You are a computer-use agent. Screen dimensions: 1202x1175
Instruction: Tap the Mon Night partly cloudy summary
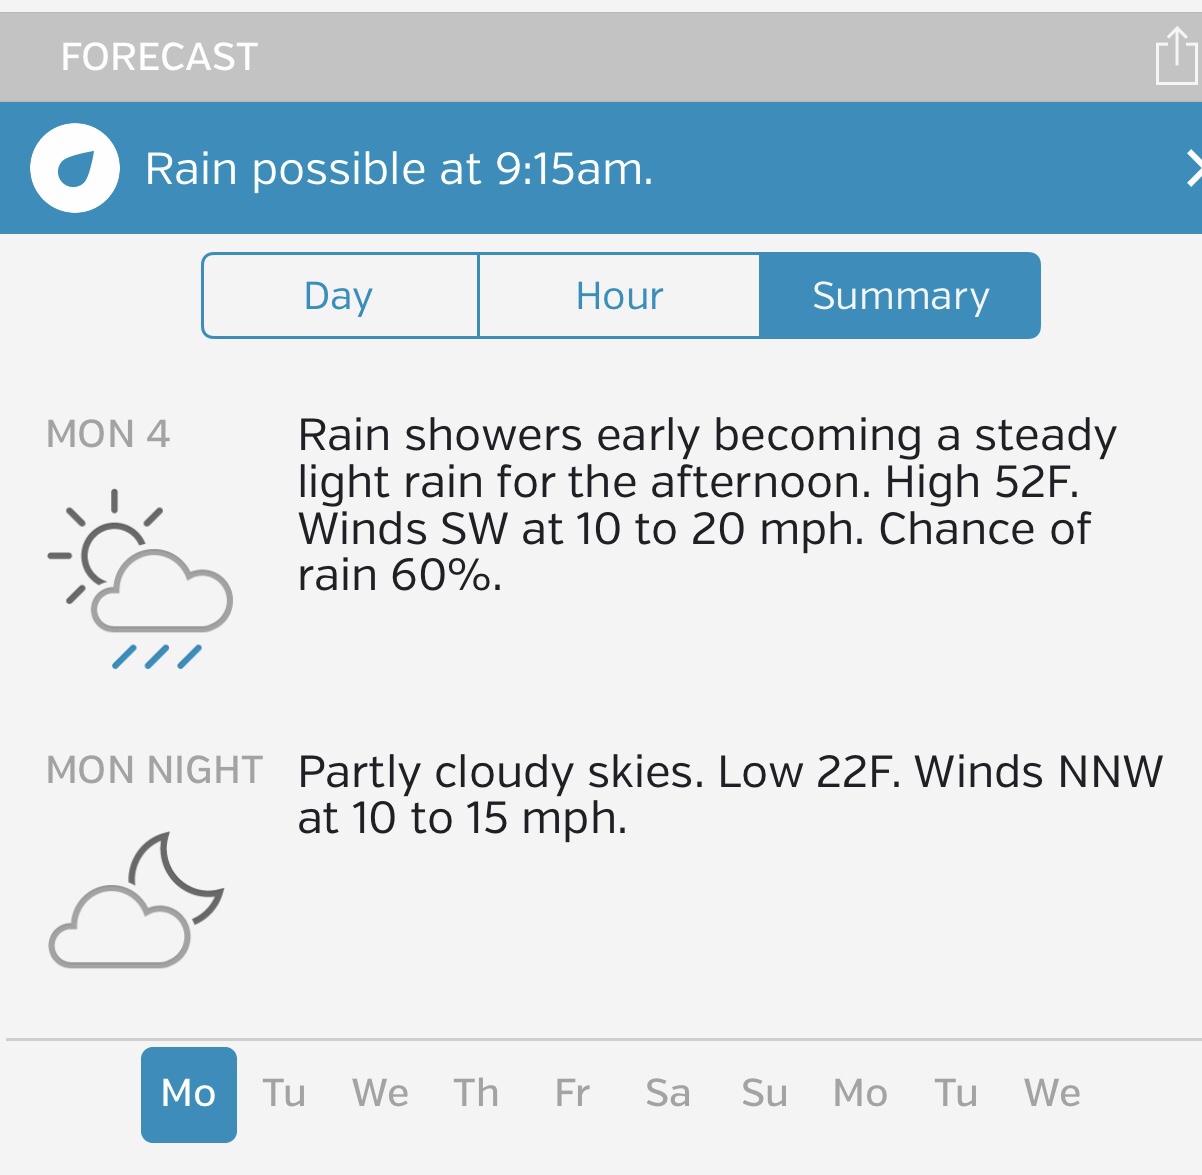[x=730, y=795]
